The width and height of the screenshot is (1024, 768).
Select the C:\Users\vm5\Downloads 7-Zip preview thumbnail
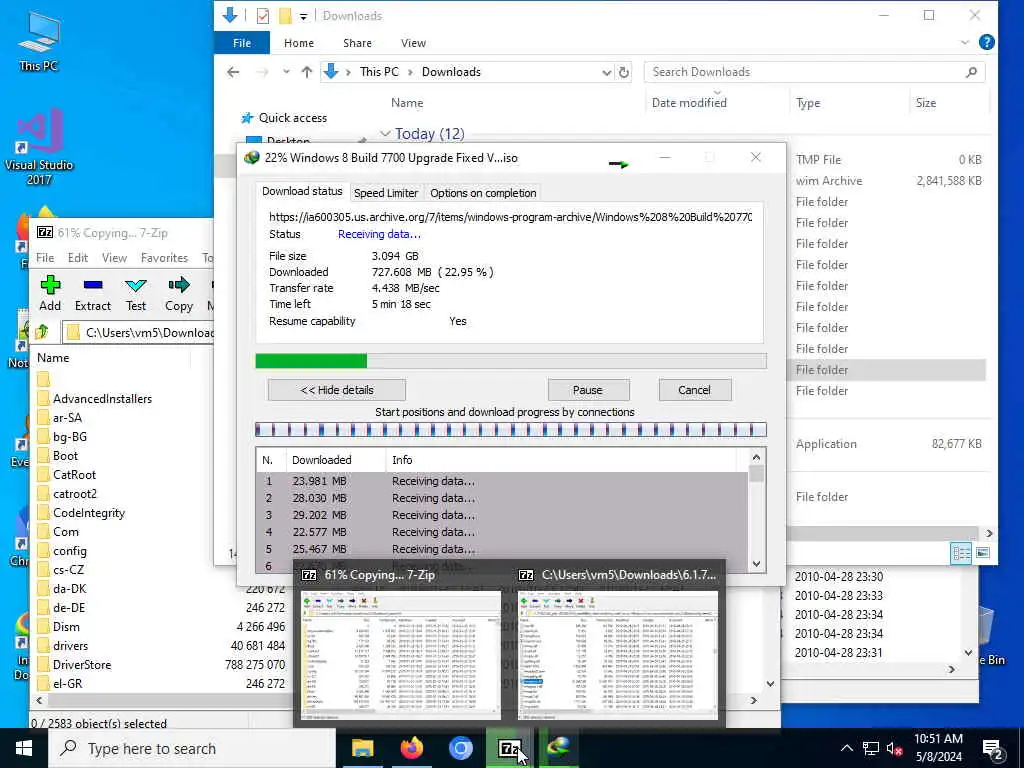[618, 643]
